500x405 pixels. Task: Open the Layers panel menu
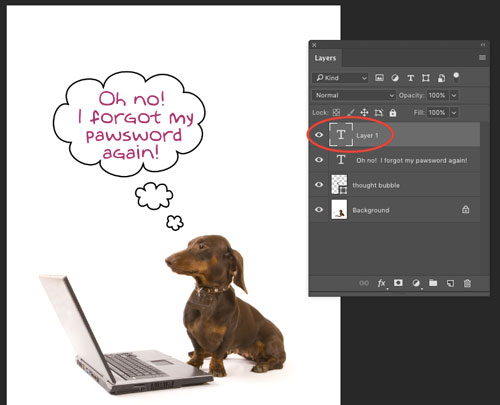coord(482,58)
